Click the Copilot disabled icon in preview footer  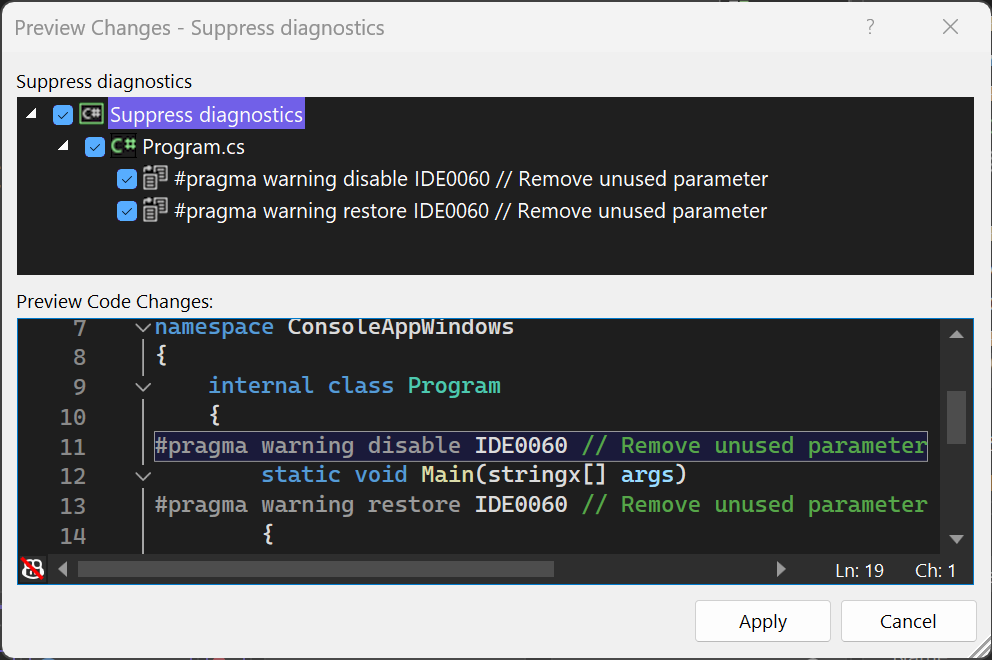[33, 569]
